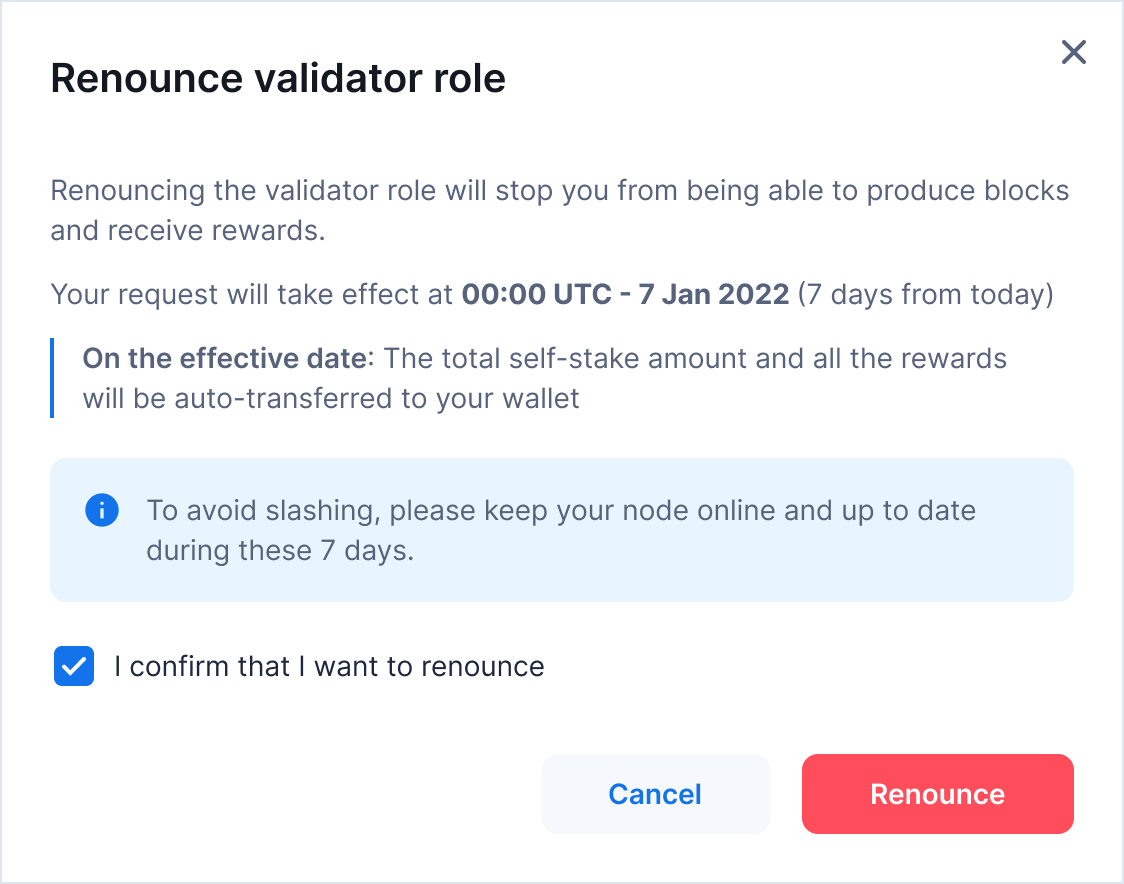The image size is (1124, 884).
Task: Click the bold "On the effective date" text
Action: pos(224,358)
